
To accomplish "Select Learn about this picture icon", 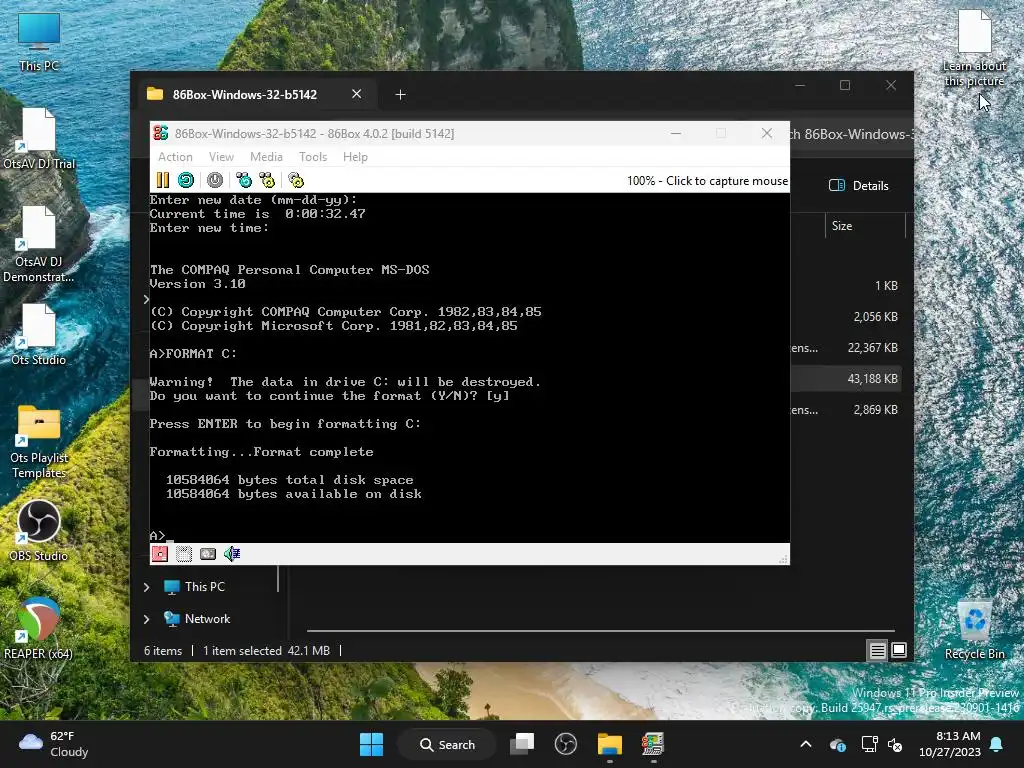I will 974,48.
